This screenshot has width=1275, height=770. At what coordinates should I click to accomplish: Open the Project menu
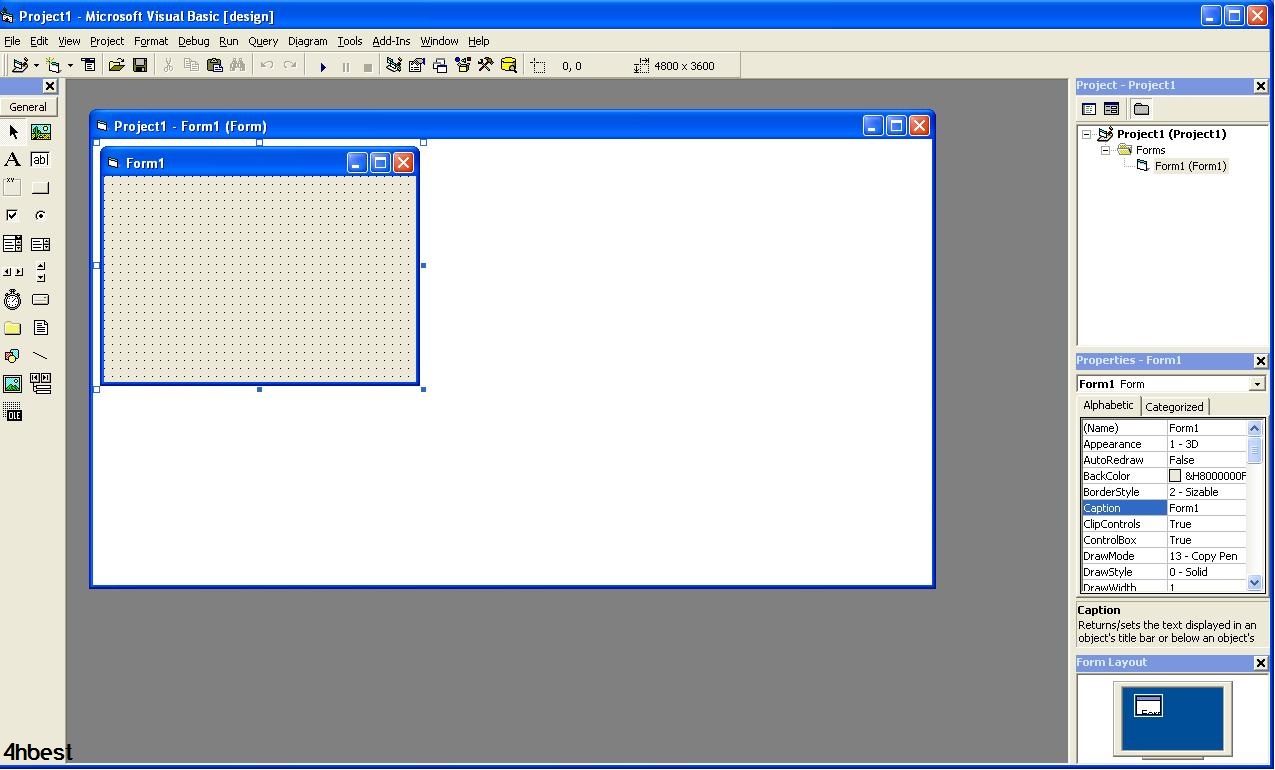[x=107, y=41]
